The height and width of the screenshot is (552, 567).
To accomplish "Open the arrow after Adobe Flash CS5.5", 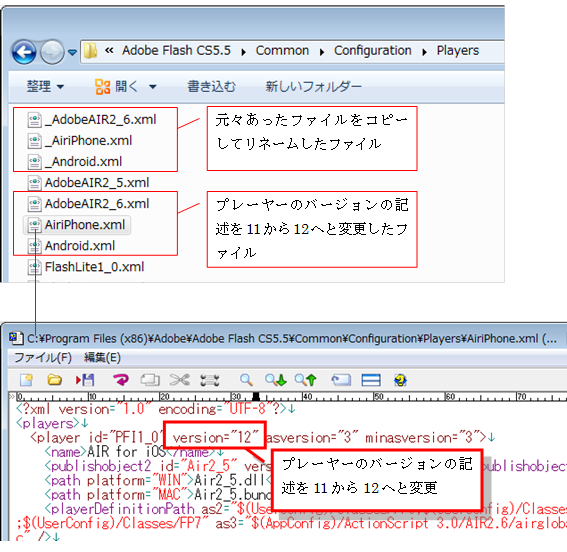I will pyautogui.click(x=244, y=52).
